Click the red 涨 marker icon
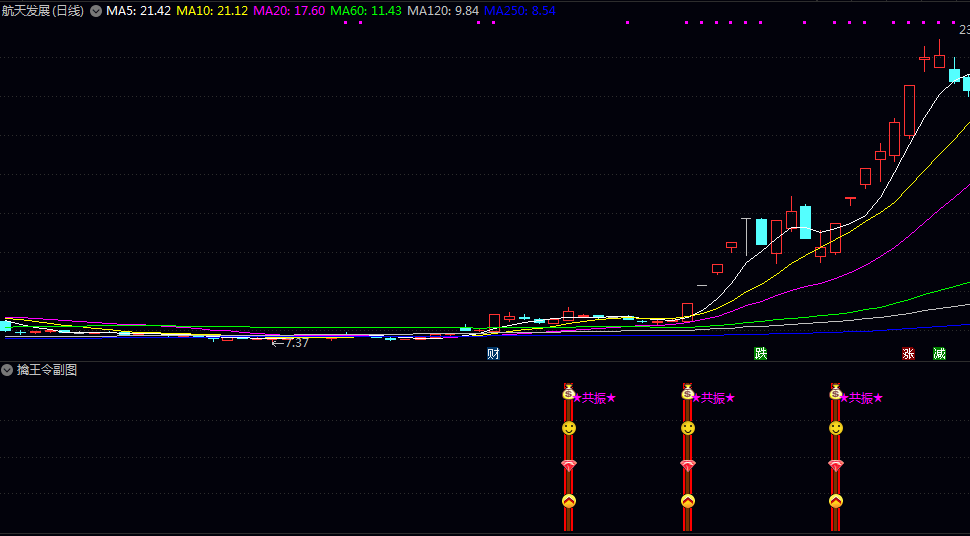Image resolution: width=970 pixels, height=536 pixels. [909, 354]
